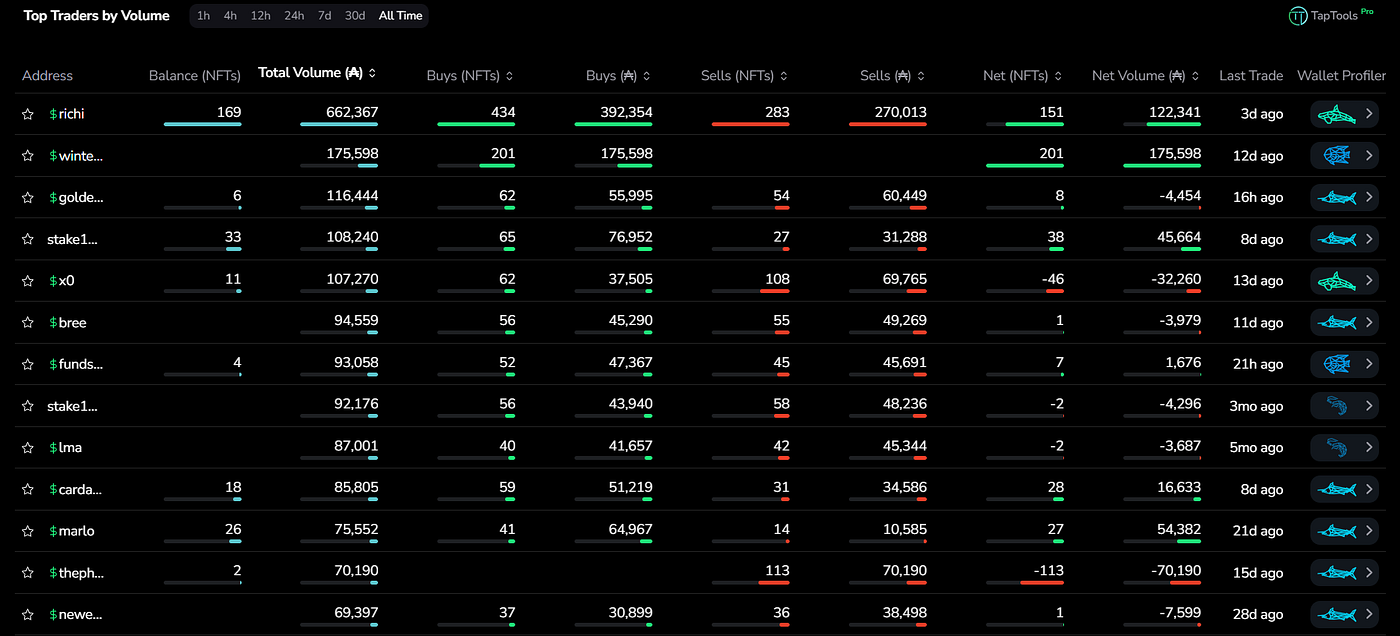1400x636 pixels.
Task: Click last trade value 5mo ago
Action: pos(1256,448)
